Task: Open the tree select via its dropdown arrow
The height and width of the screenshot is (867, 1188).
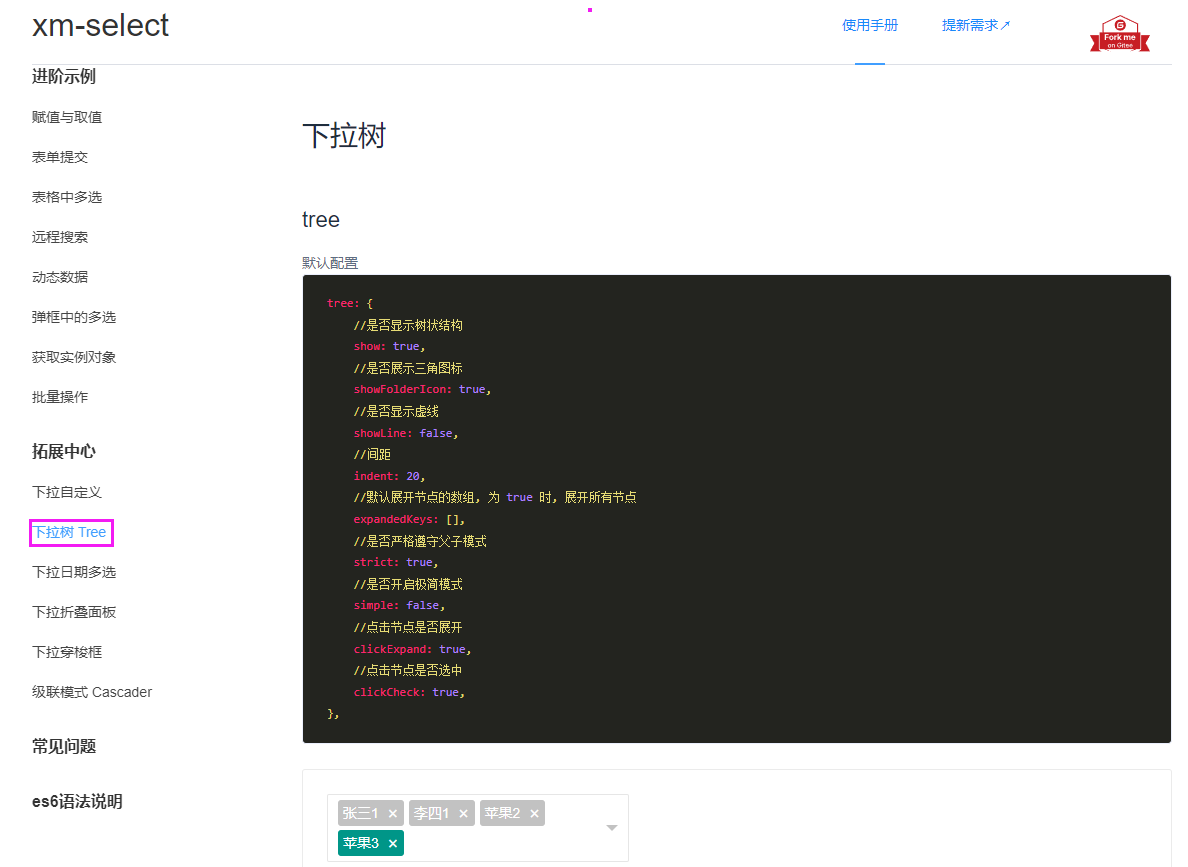Action: click(x=610, y=827)
